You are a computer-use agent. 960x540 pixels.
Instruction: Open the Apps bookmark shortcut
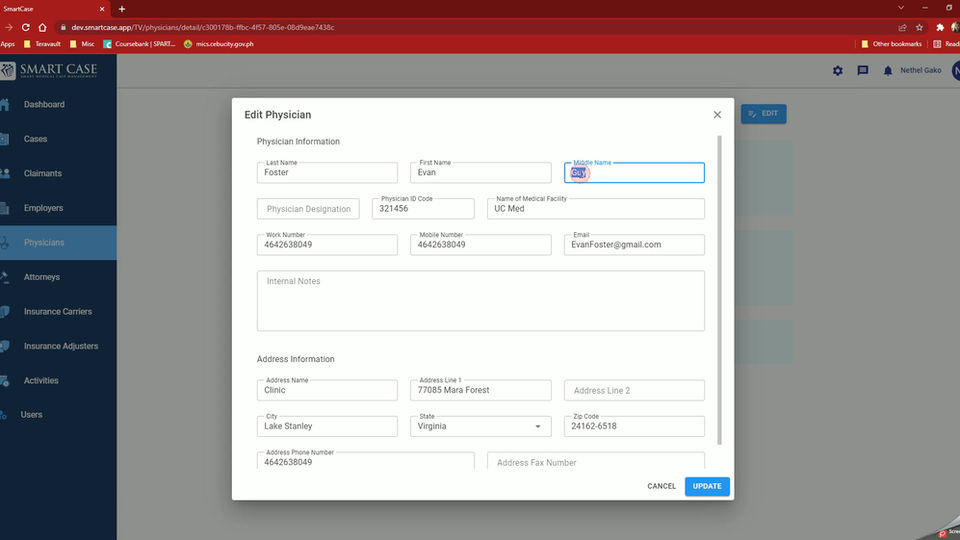(7, 44)
